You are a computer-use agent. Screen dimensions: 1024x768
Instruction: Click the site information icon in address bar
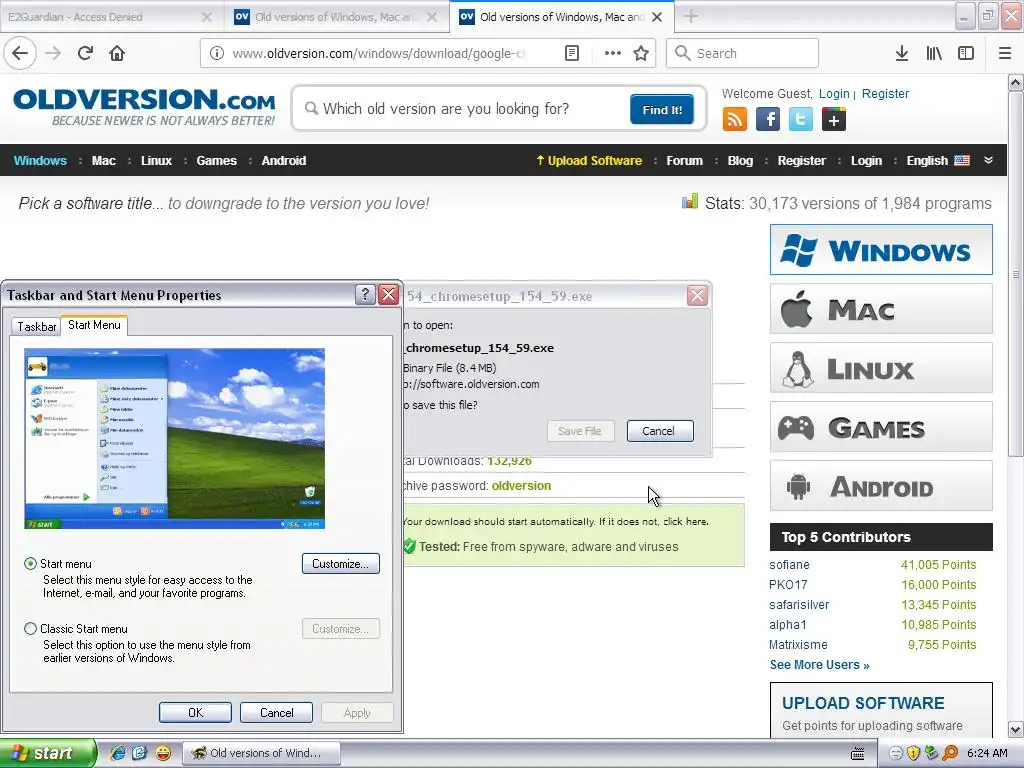click(x=217, y=54)
